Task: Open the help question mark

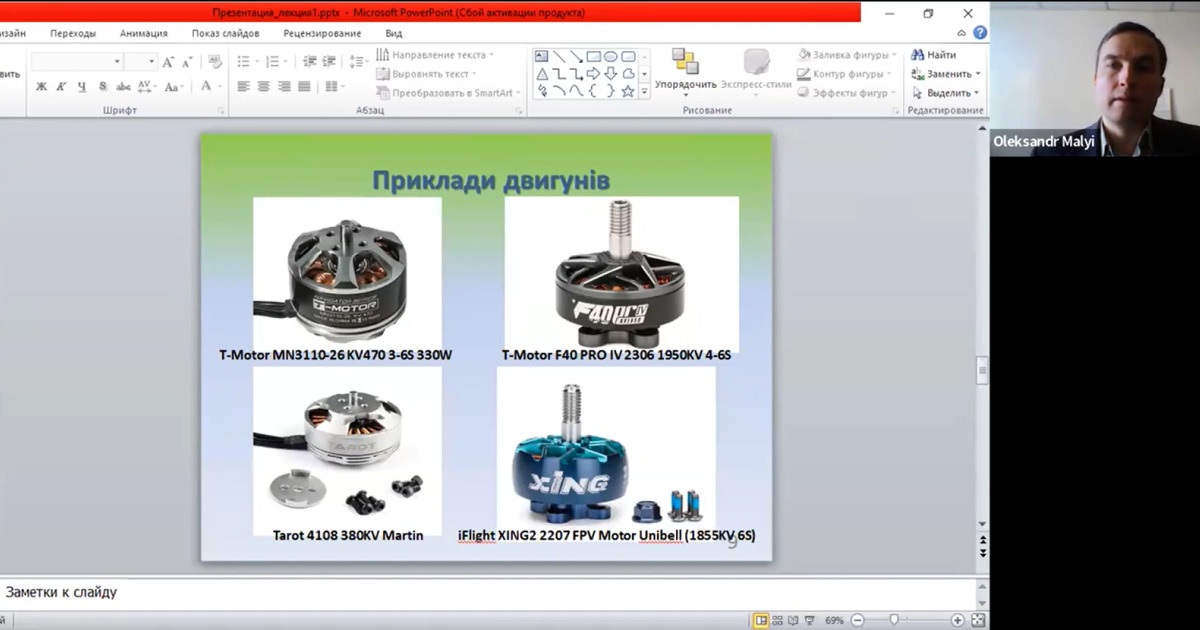Action: pos(980,33)
